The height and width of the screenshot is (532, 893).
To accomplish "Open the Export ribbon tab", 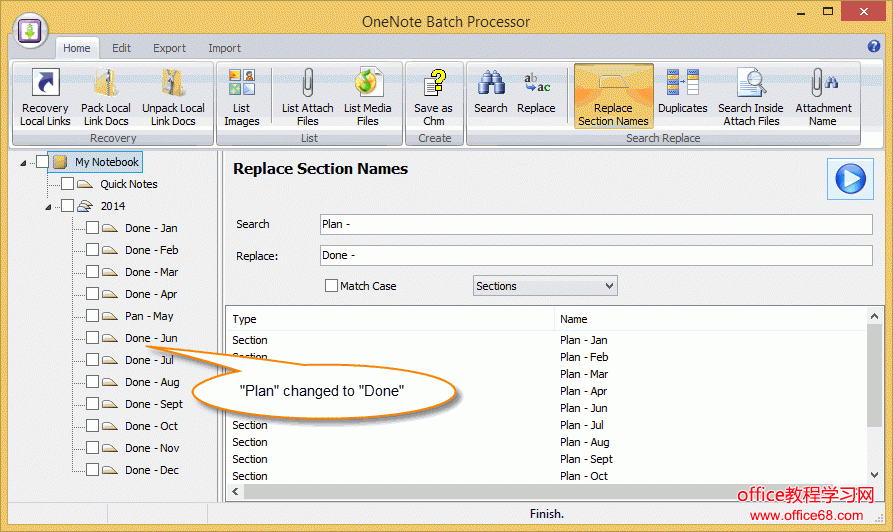I will coord(169,48).
